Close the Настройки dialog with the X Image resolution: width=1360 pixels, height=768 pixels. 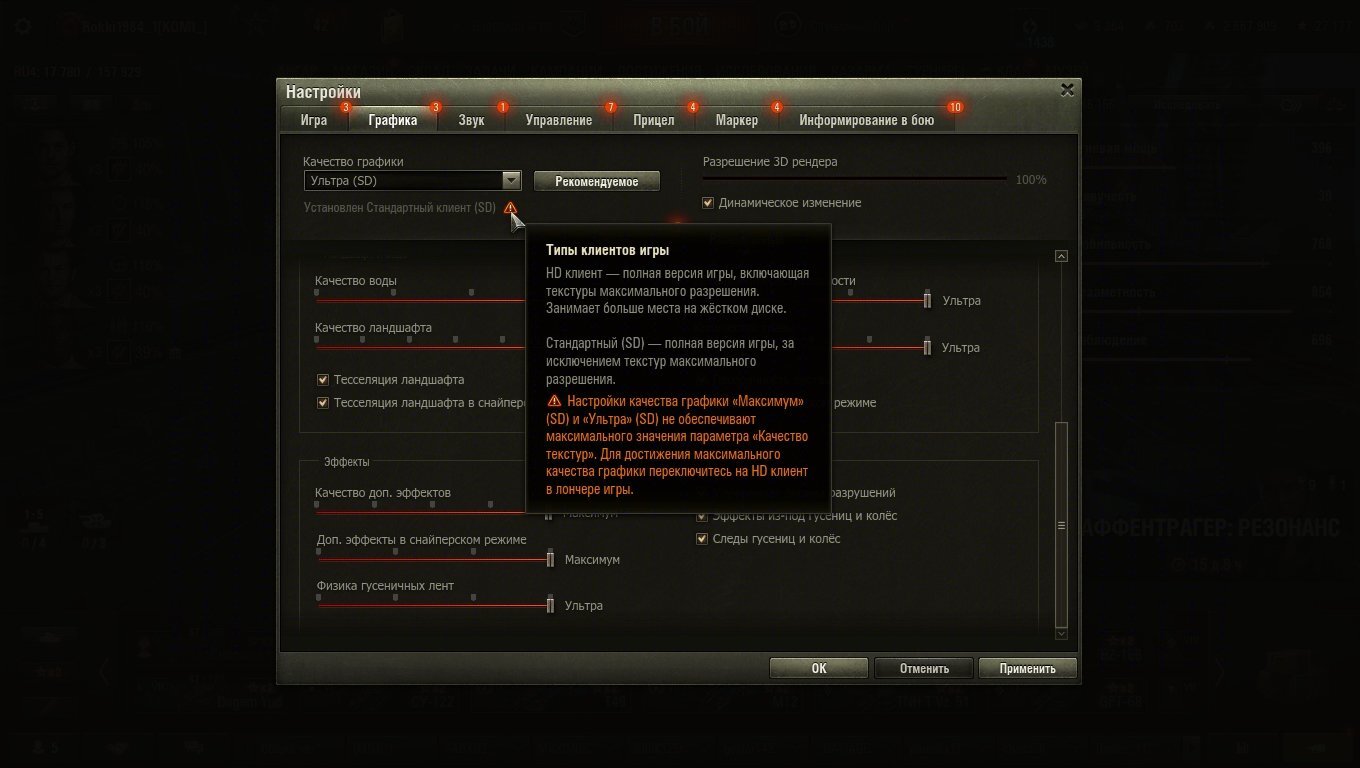(1067, 89)
